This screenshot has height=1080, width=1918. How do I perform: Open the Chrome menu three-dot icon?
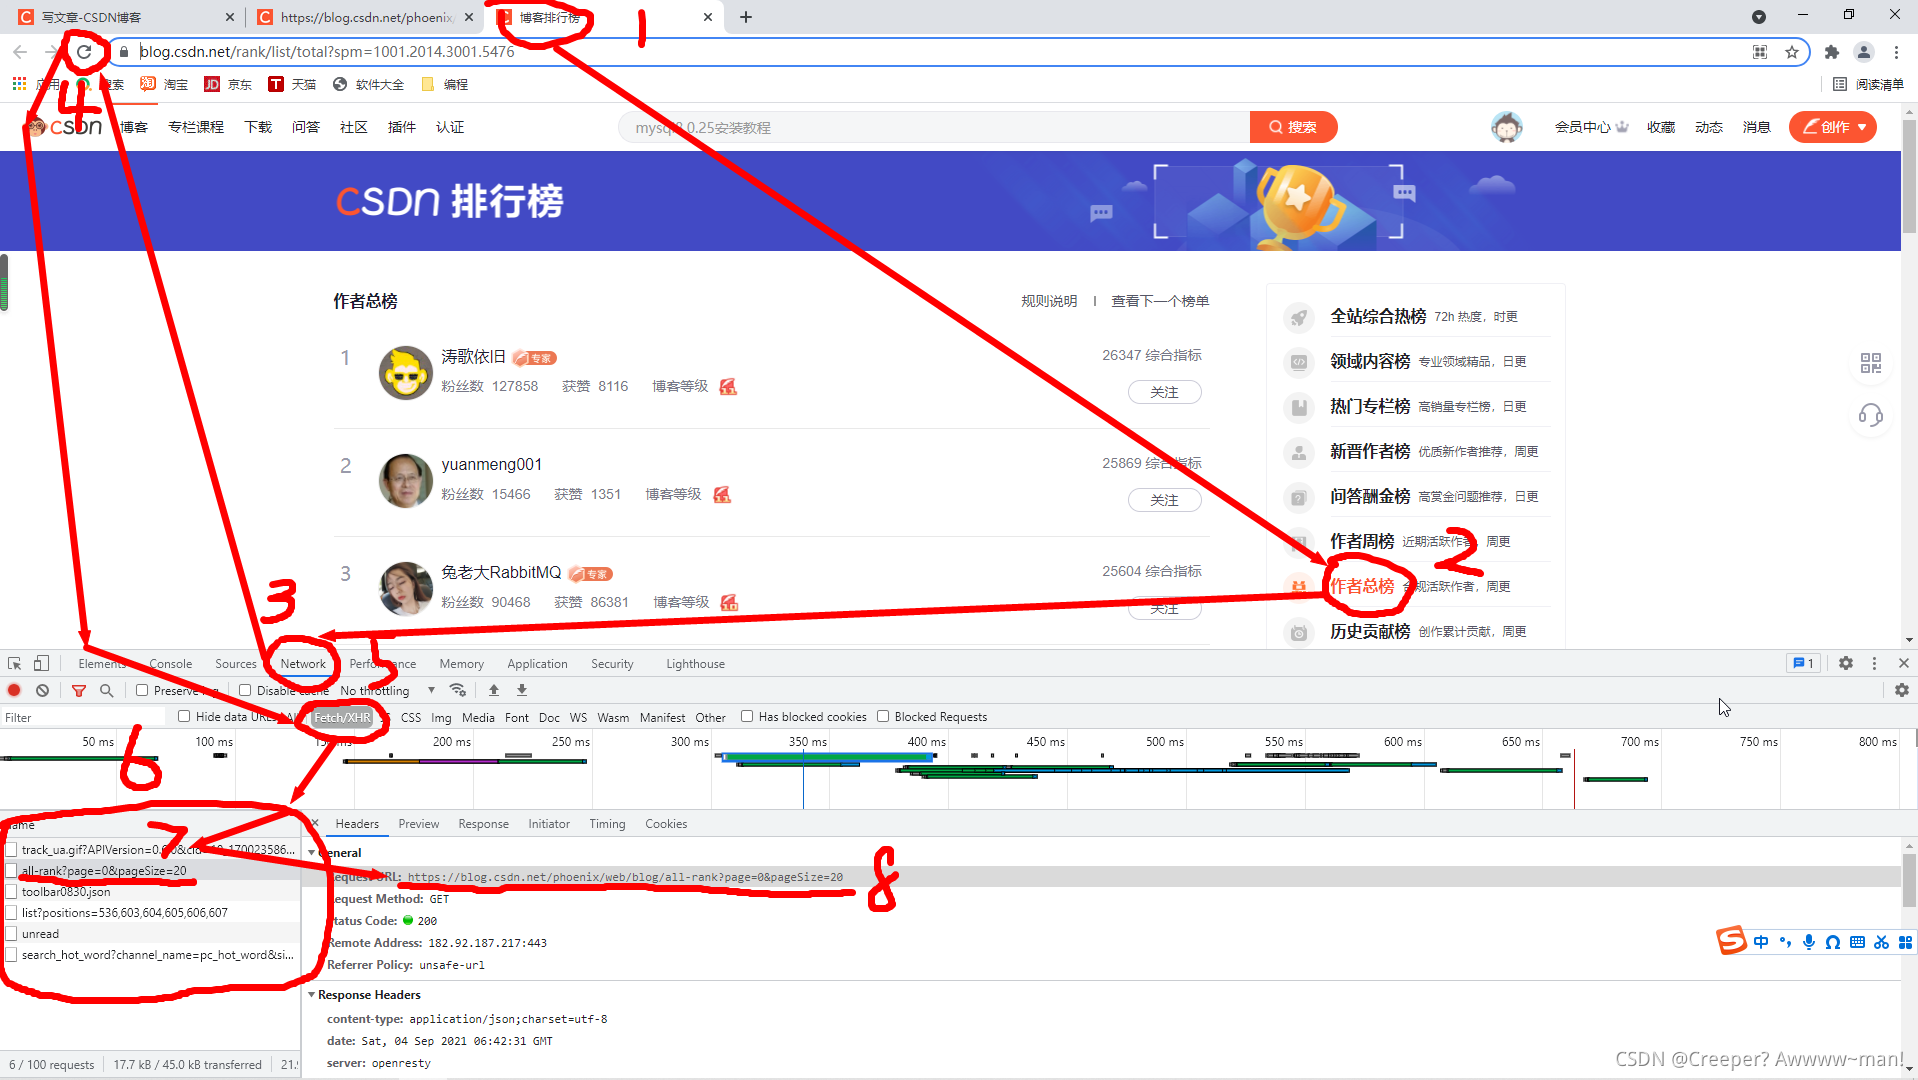pos(1896,51)
